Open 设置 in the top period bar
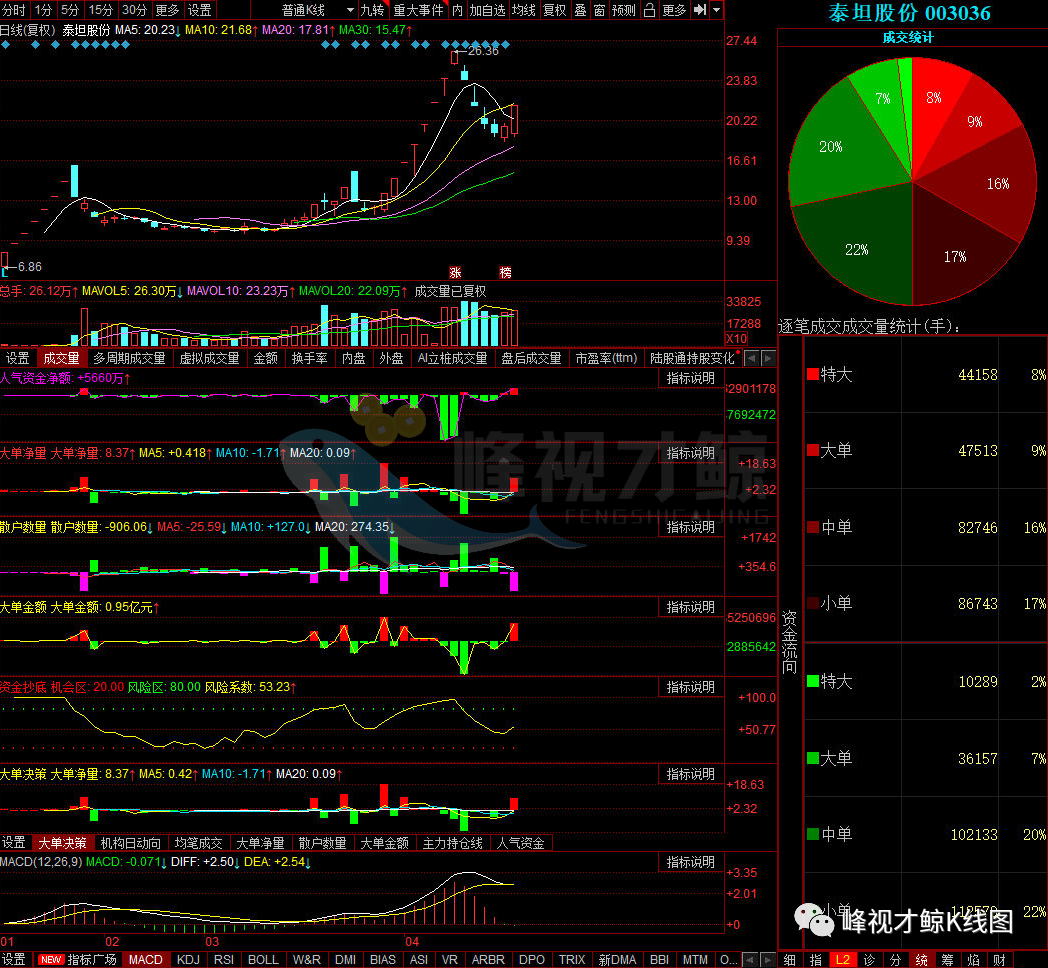1048x968 pixels. 200,10
